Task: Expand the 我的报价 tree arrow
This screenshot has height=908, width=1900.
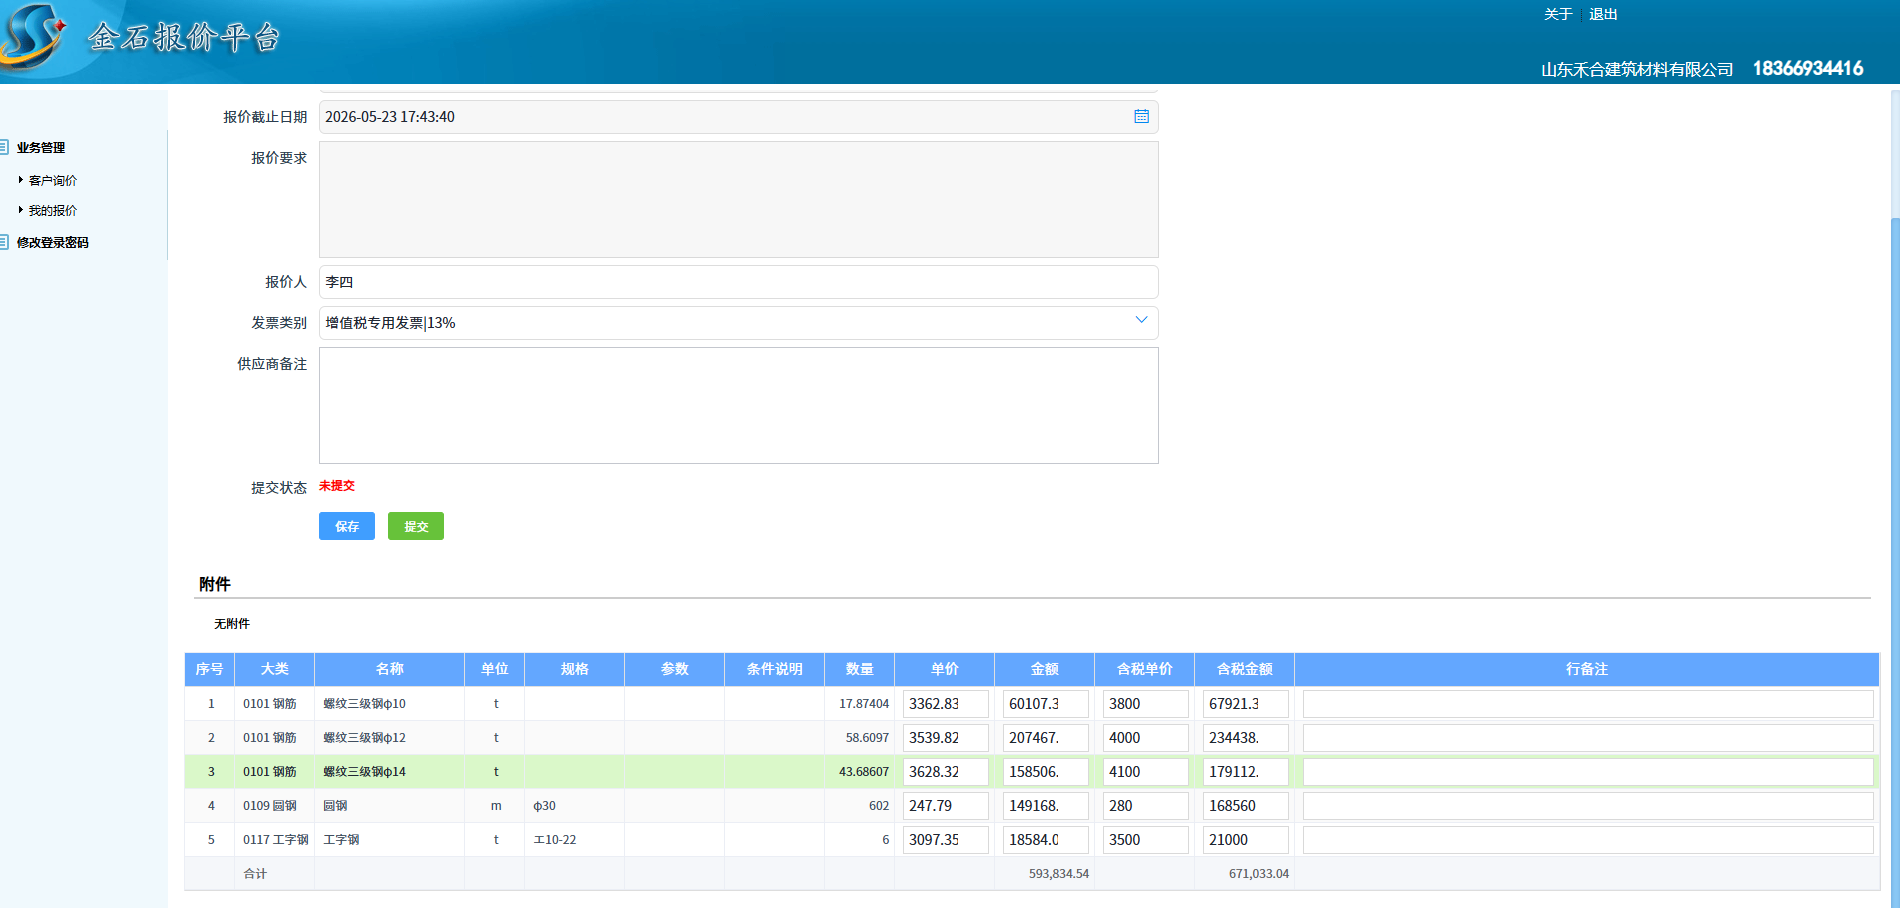Action: [21, 210]
